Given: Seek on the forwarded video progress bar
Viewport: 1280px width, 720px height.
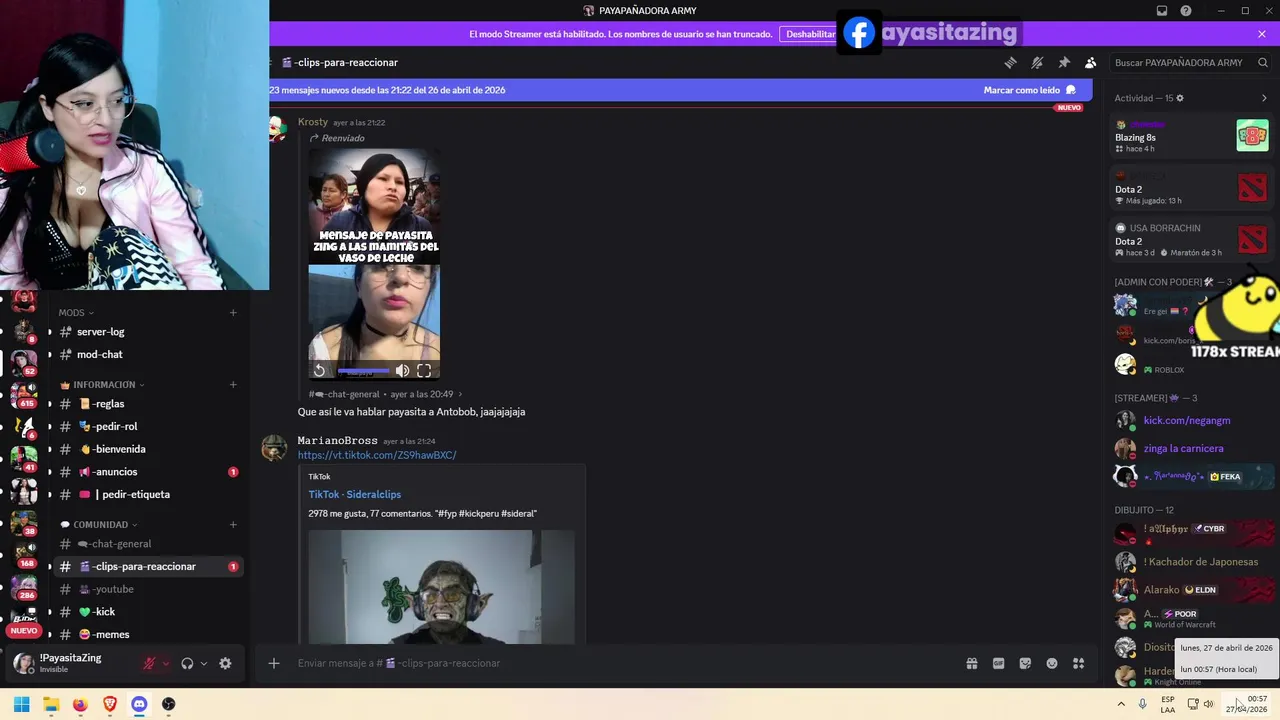Looking at the screenshot, I should point(362,371).
